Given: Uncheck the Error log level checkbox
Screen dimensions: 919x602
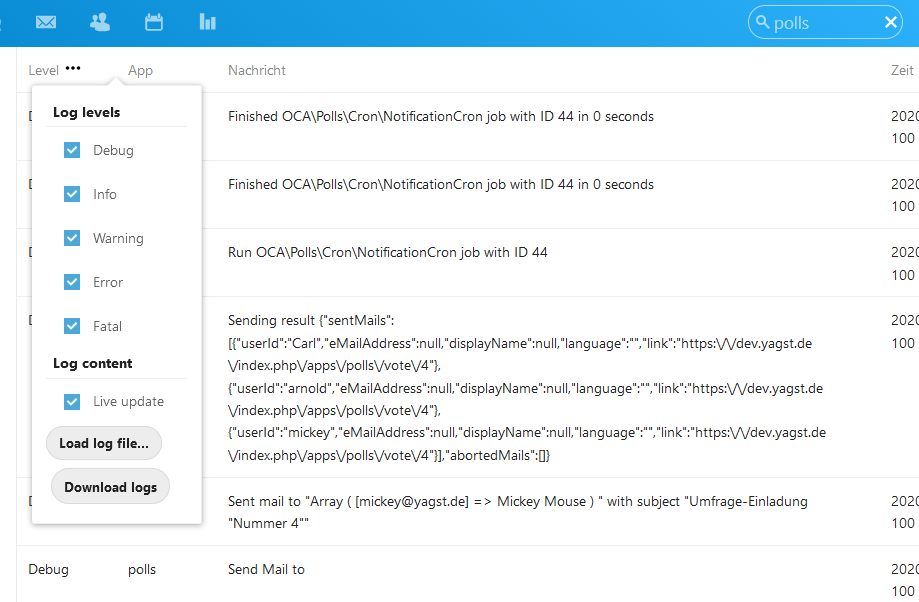Looking at the screenshot, I should 72,282.
